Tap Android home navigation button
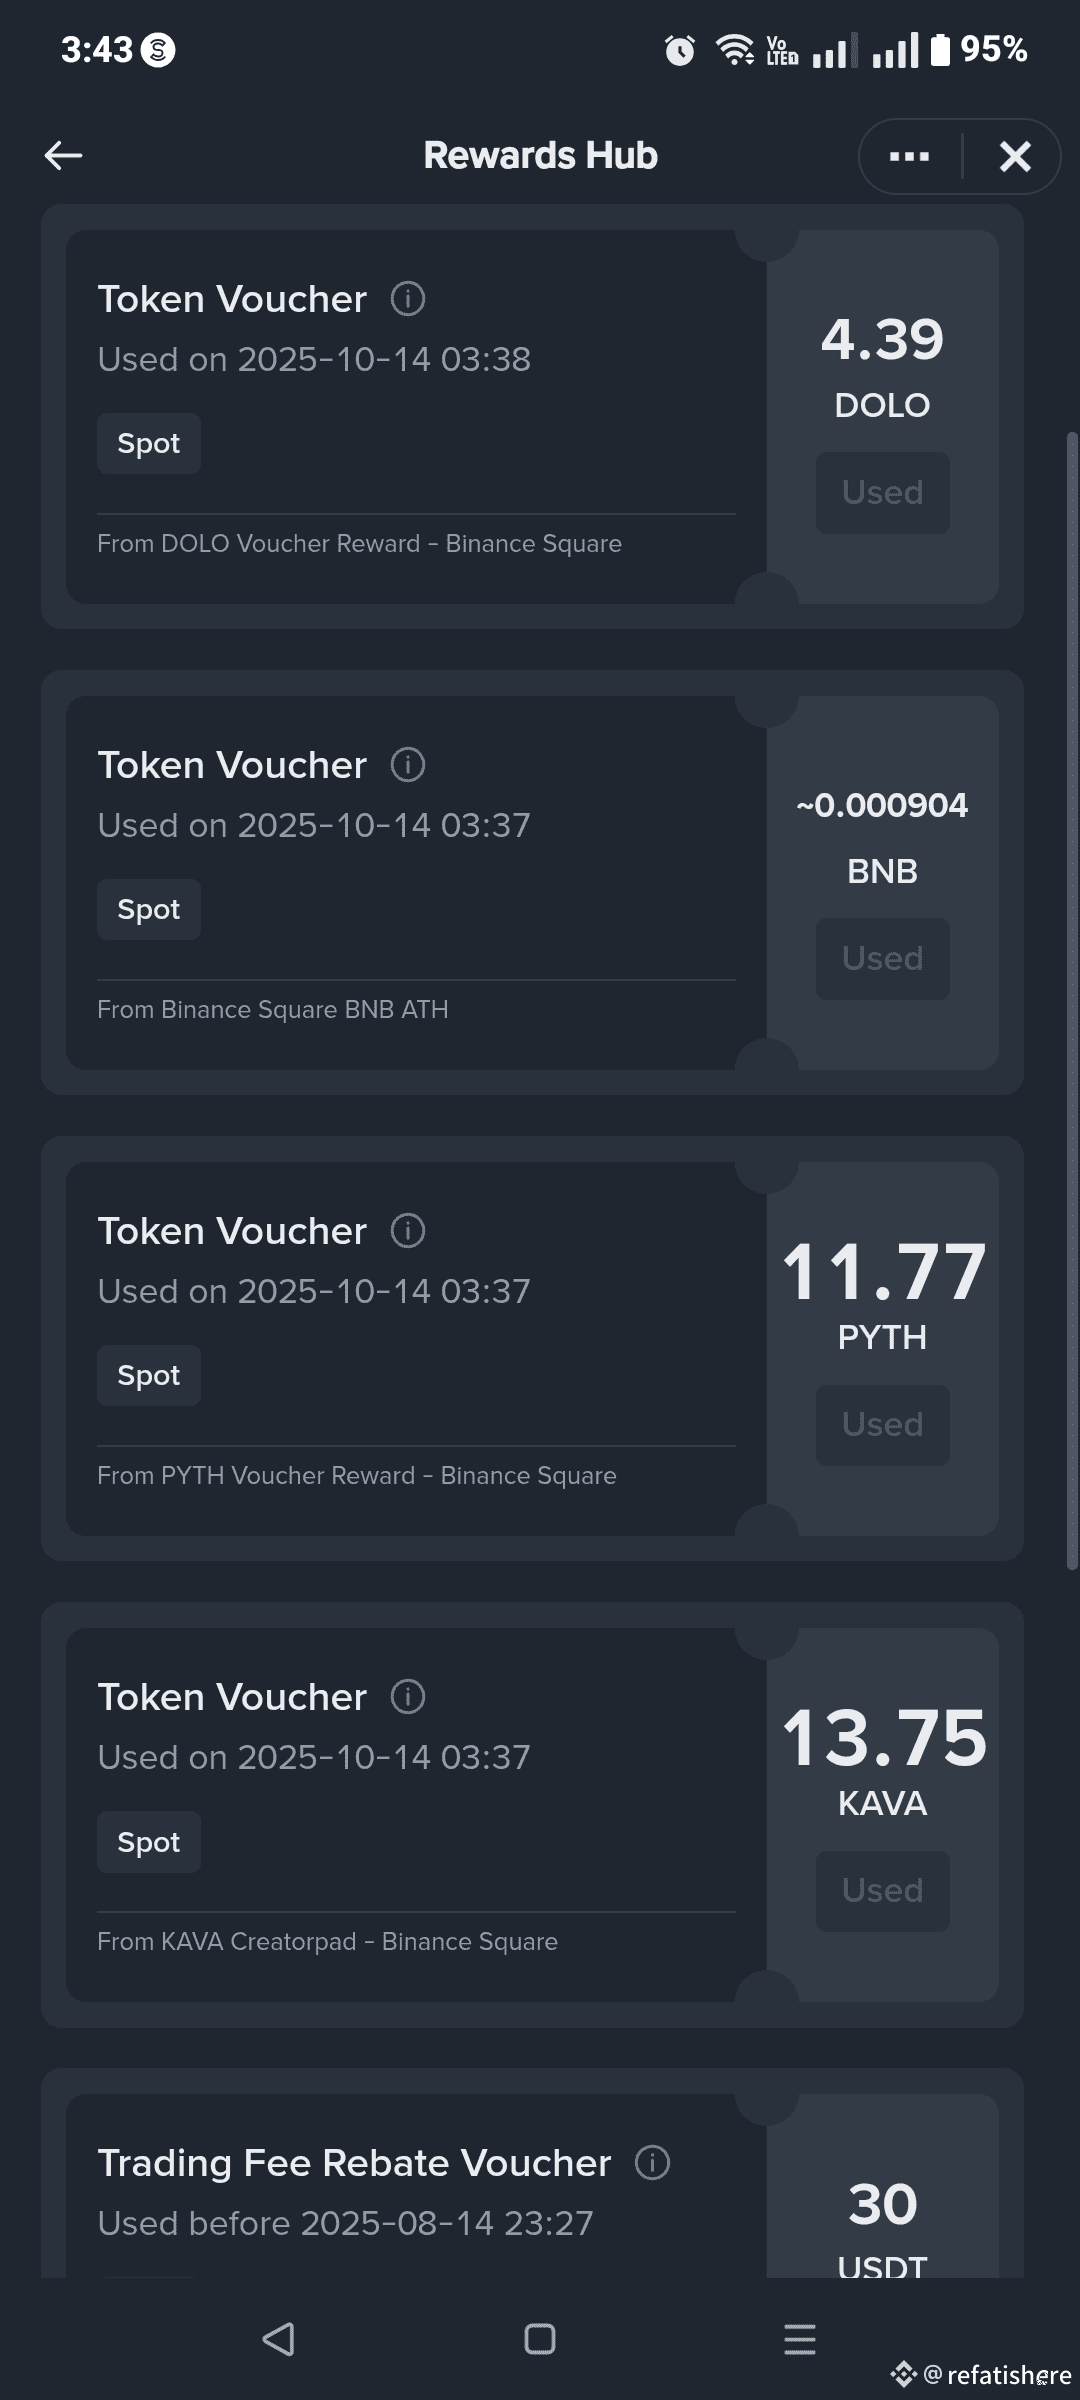 pos(540,2339)
